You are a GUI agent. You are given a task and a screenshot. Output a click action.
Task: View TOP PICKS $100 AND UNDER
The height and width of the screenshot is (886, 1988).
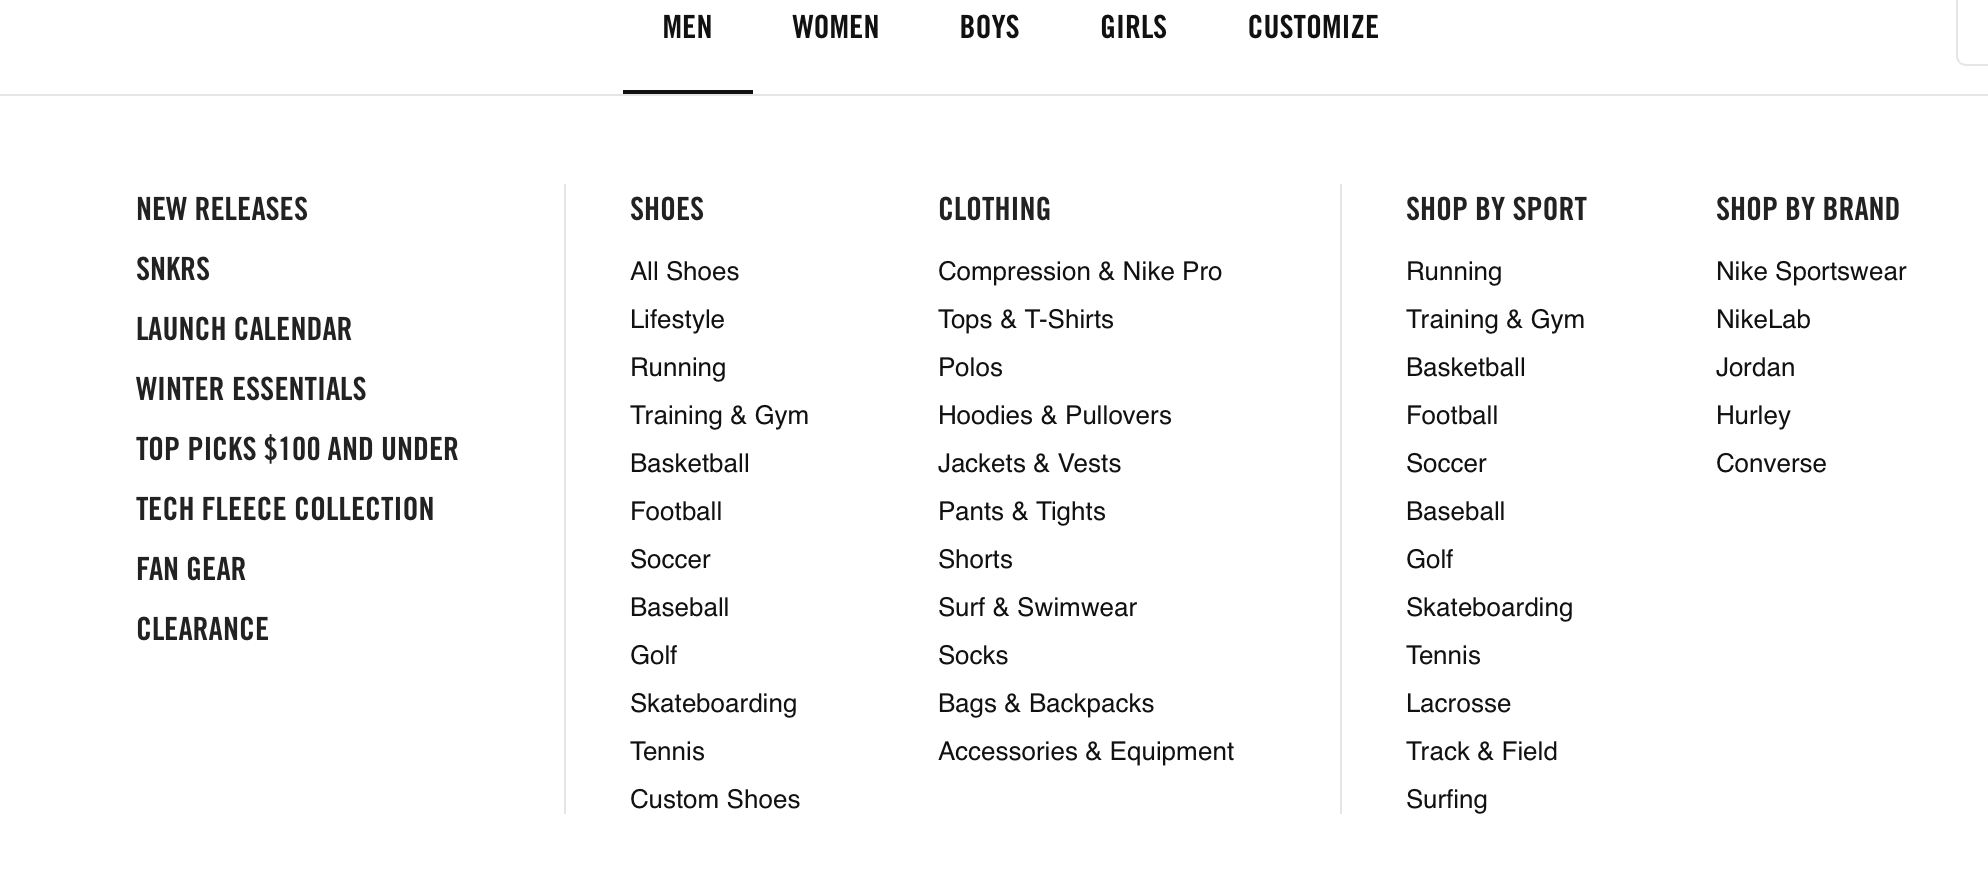pyautogui.click(x=297, y=450)
